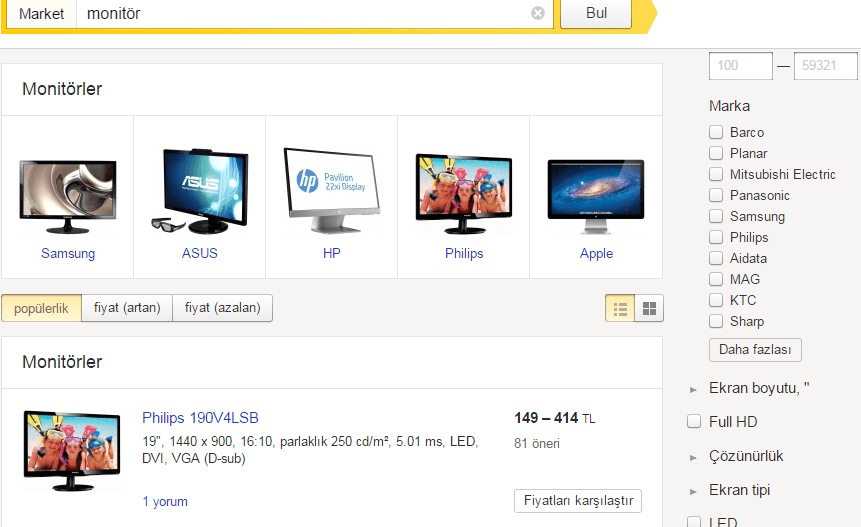The height and width of the screenshot is (527, 861).
Task: Expand the Ekran boyutu filter section
Action: click(758, 388)
